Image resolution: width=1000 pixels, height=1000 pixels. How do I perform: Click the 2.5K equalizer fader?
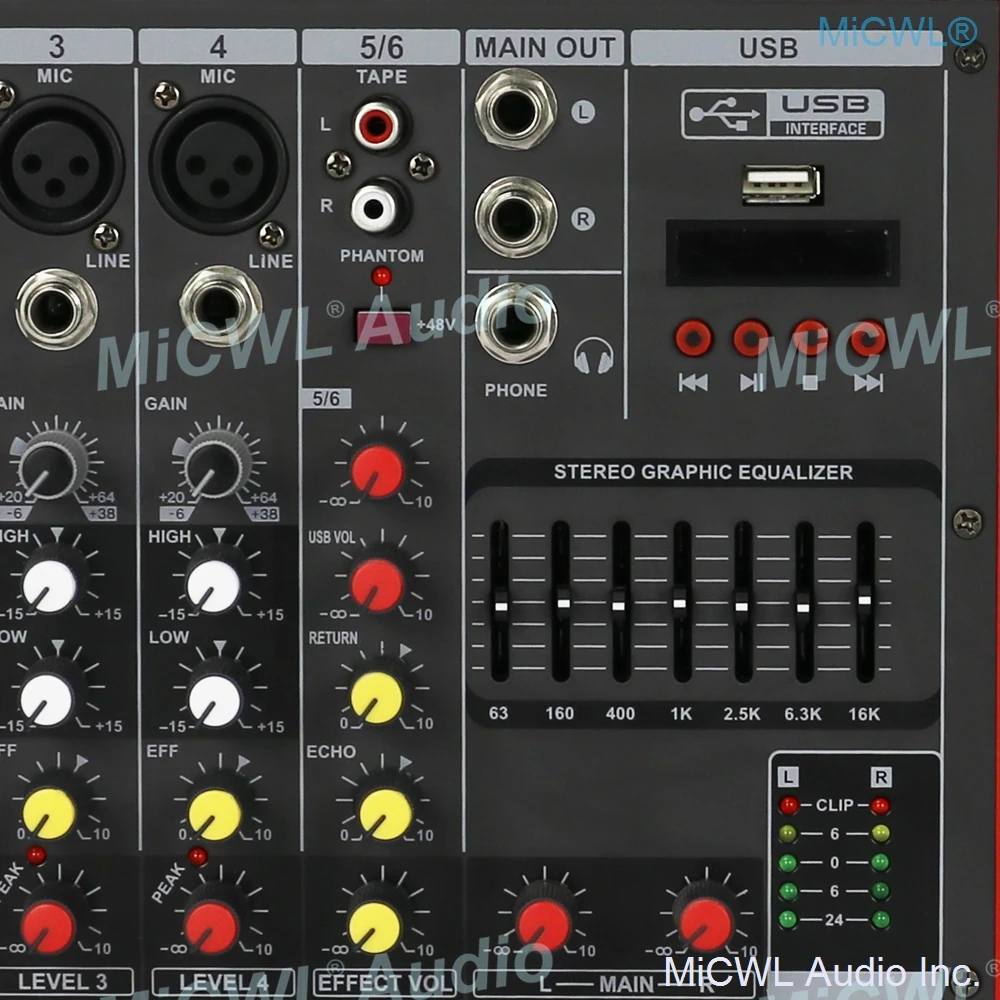(x=742, y=606)
